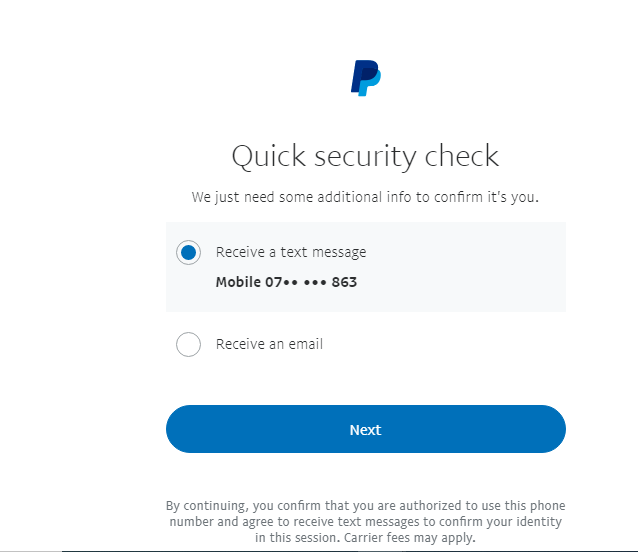The width and height of the screenshot is (638, 552).
Task: Click the Quick security check heading
Action: coord(365,156)
